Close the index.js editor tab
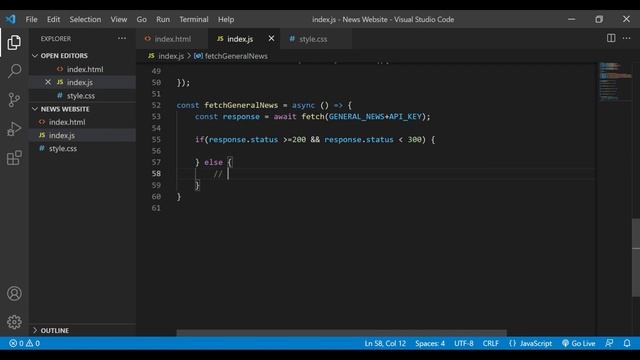Viewport: 640px width, 360px height. 271,38
